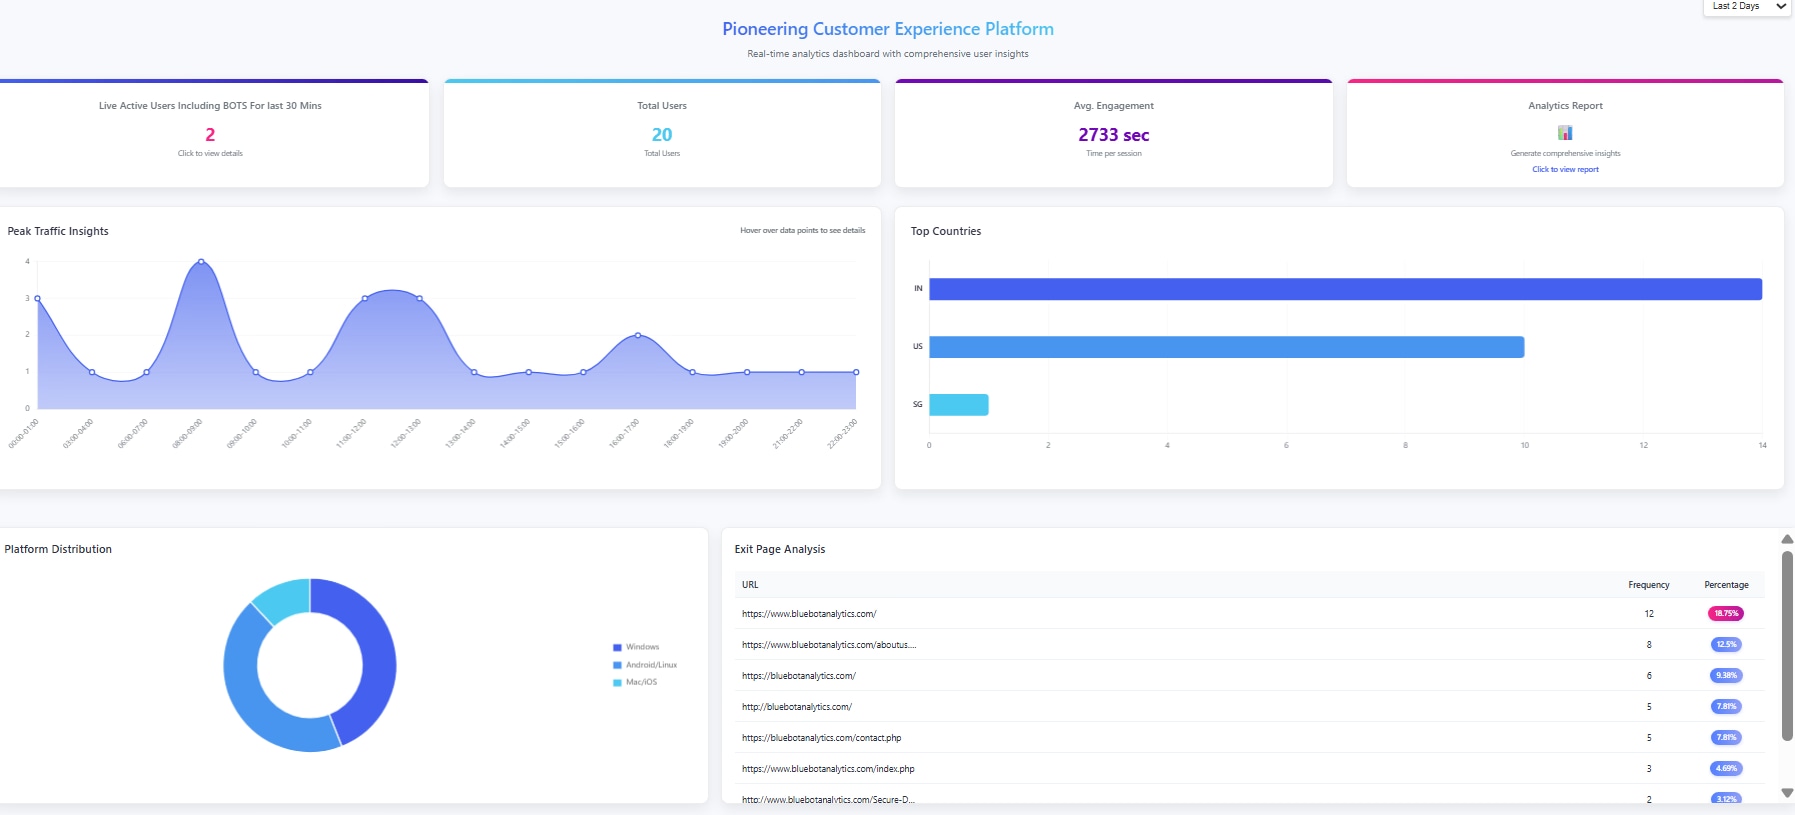Click the https://bluebotanalytics.com/ URL row

[x=799, y=676]
